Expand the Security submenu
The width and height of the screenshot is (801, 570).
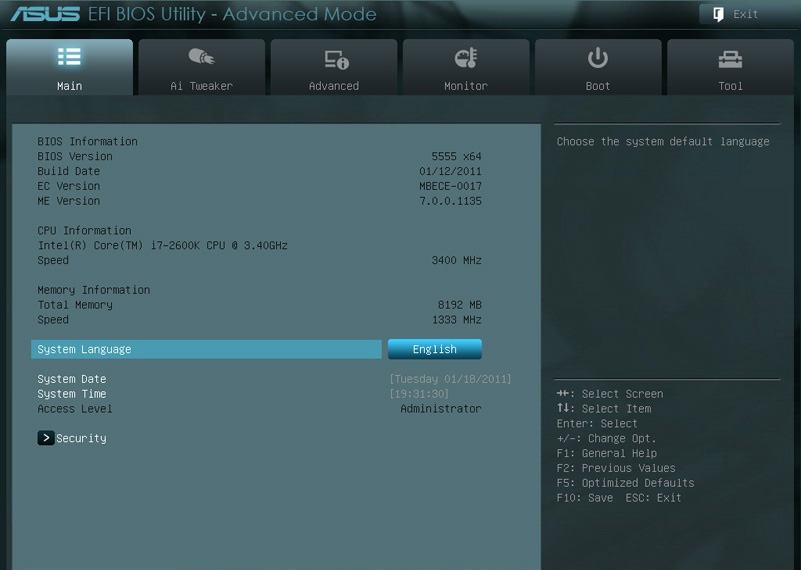click(81, 438)
